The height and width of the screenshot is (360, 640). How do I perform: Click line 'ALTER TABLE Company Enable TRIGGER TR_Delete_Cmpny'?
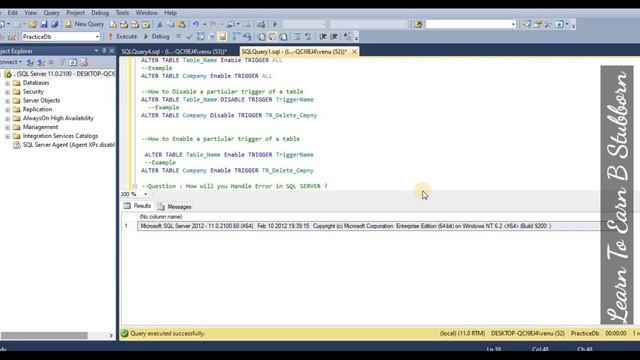click(227, 171)
